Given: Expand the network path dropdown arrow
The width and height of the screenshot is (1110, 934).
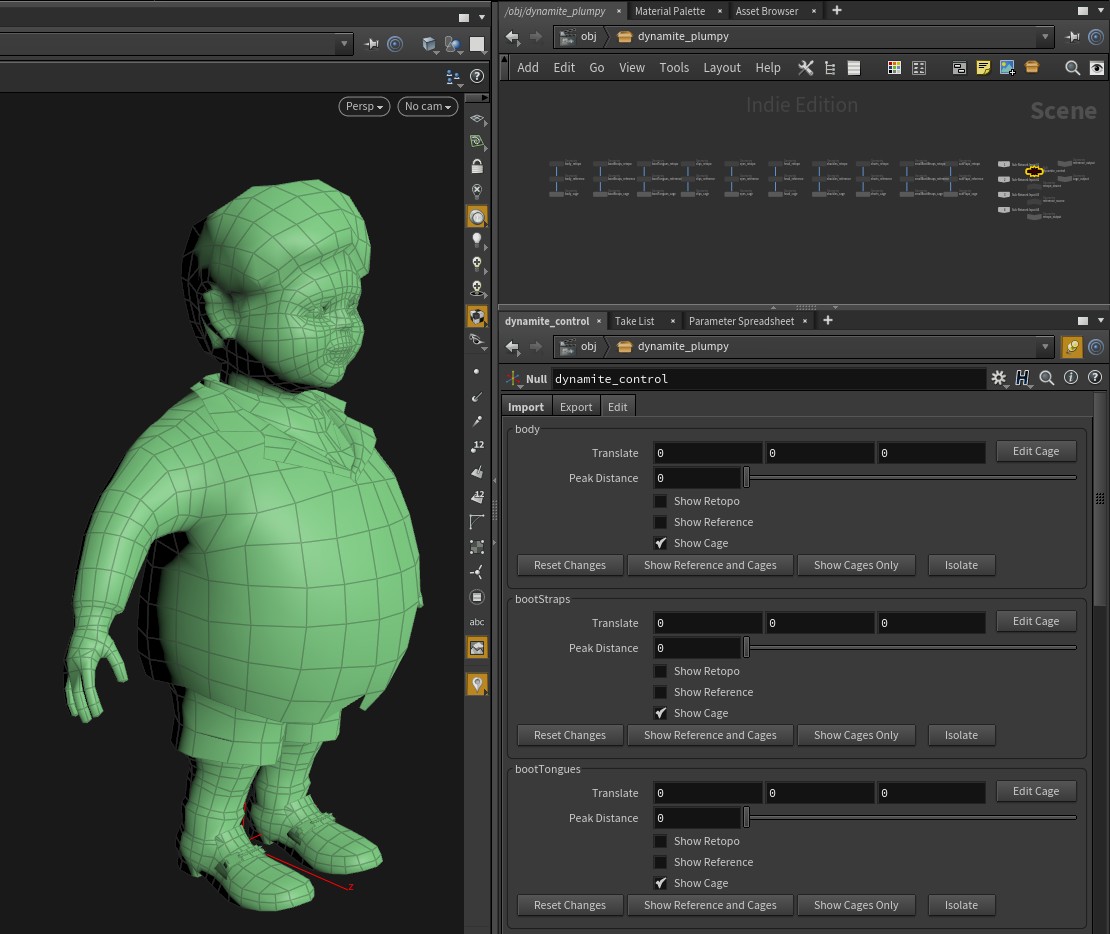Looking at the screenshot, I should point(1046,37).
